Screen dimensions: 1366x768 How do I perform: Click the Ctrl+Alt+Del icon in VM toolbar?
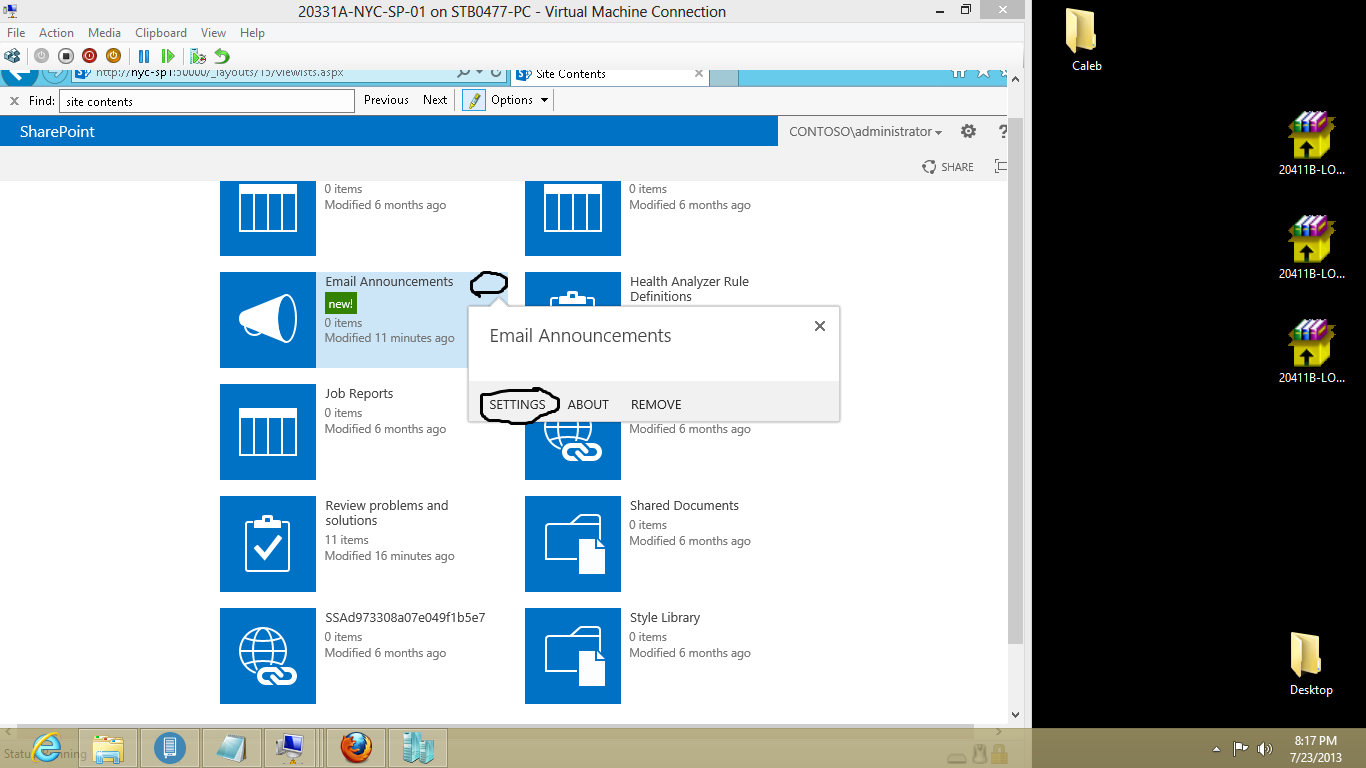point(13,56)
